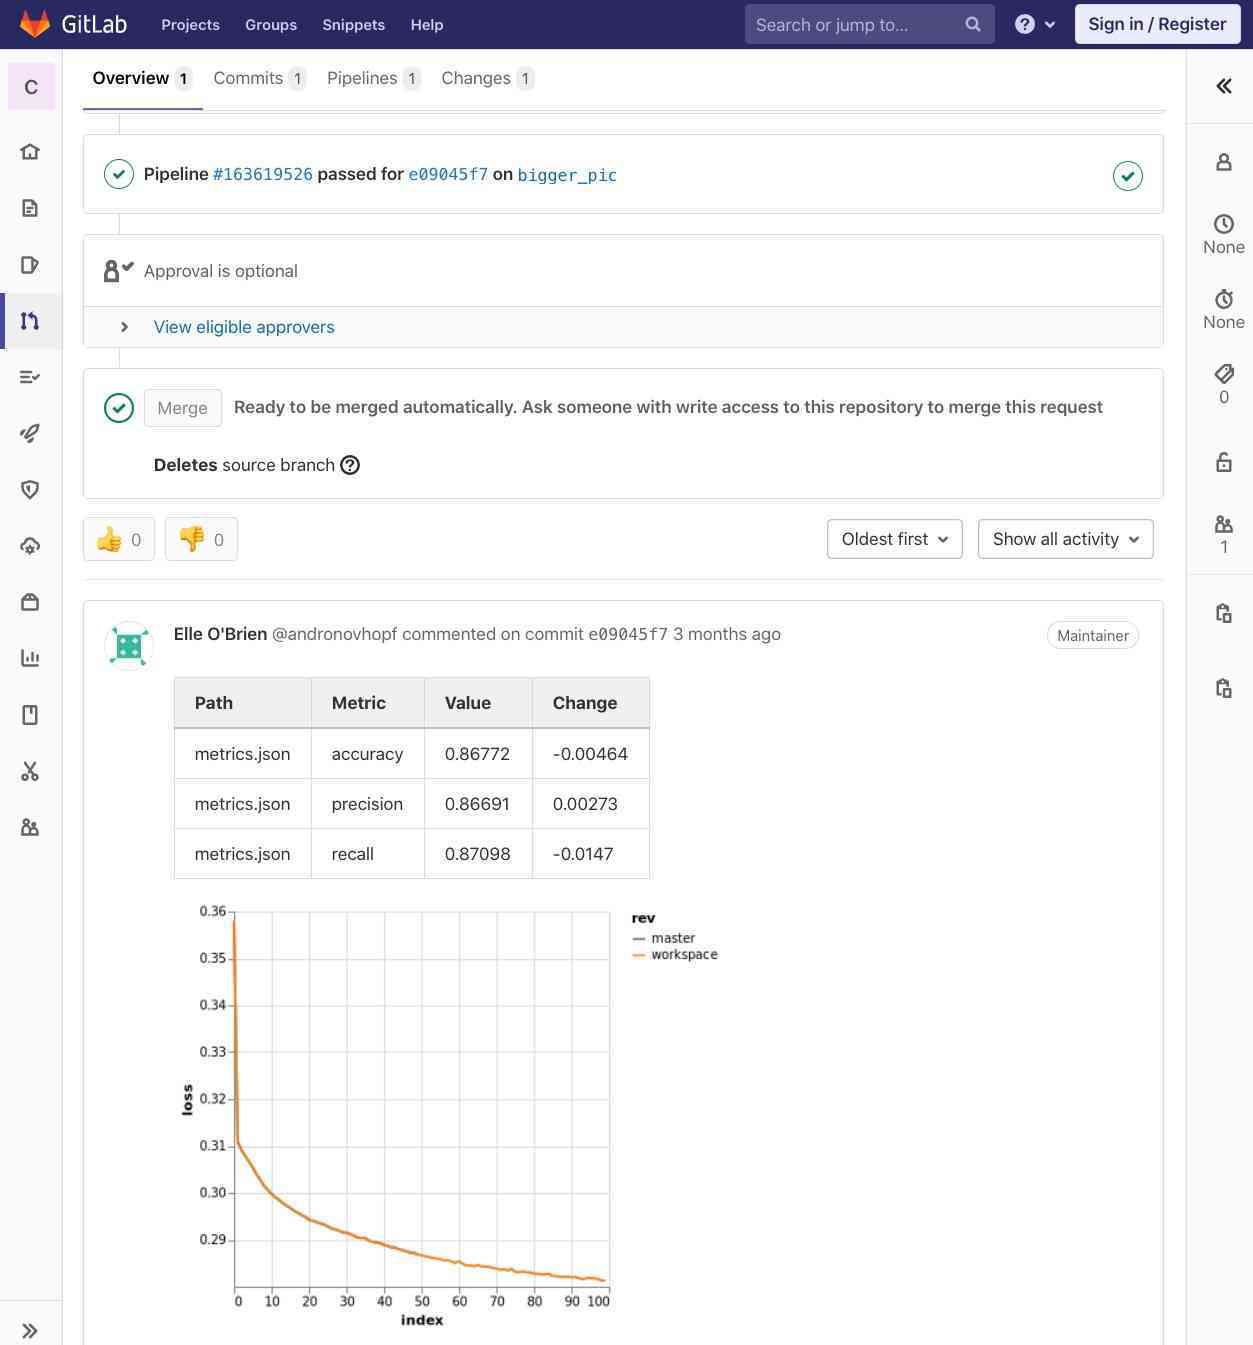Click Sign in / Register button
Screen dimensions: 1253x1345
pyautogui.click(x=1157, y=24)
